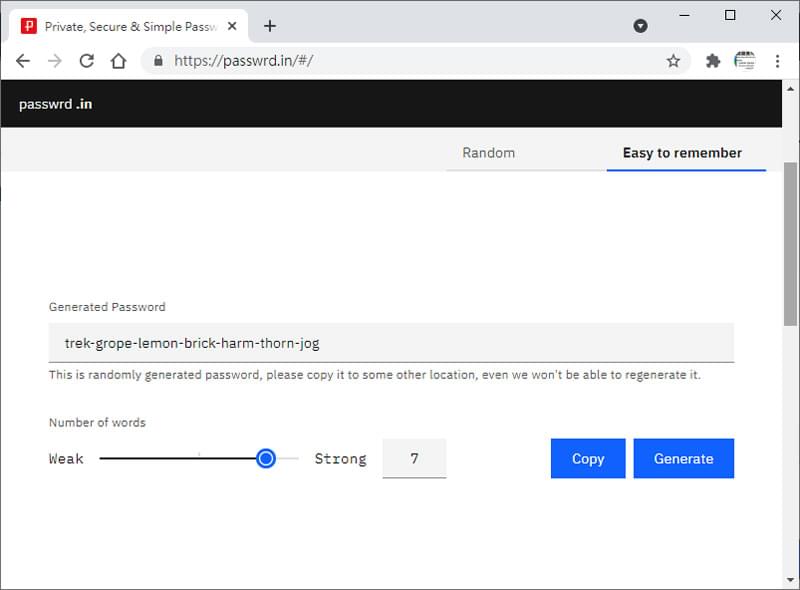Copy the generated password
Screen dimensions: 800x590
588,458
